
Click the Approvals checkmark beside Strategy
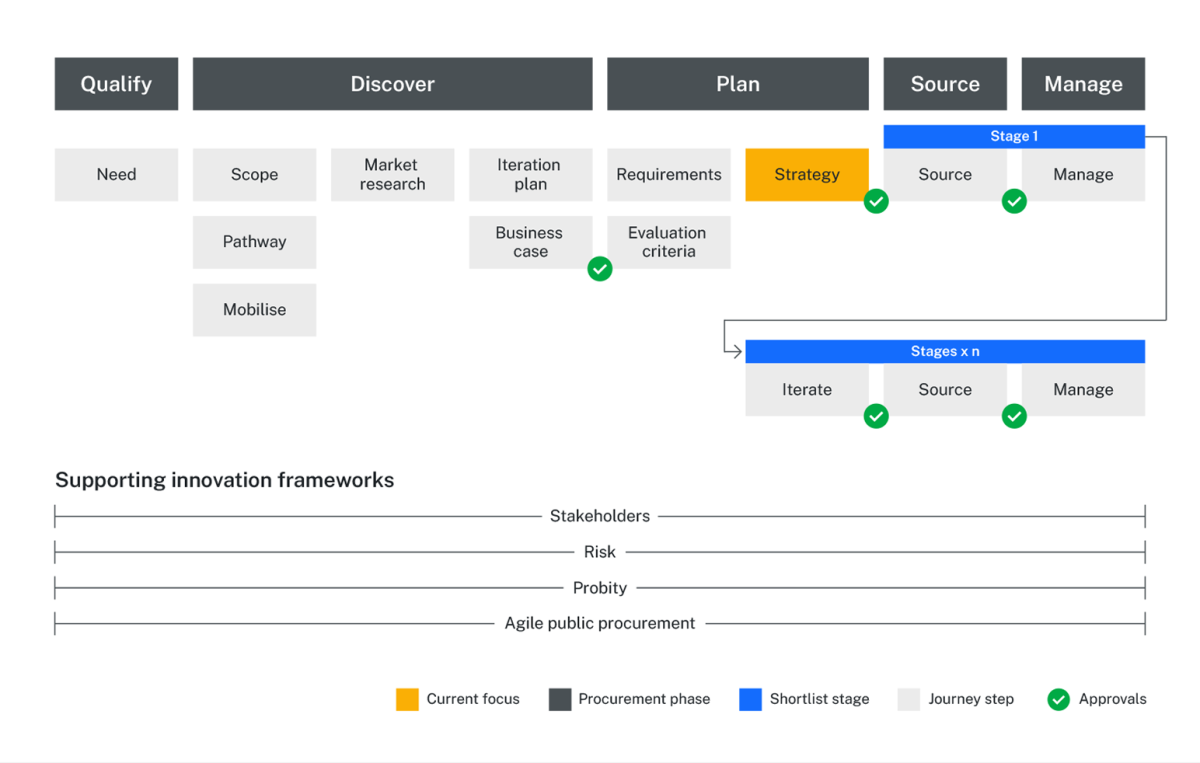coord(876,201)
